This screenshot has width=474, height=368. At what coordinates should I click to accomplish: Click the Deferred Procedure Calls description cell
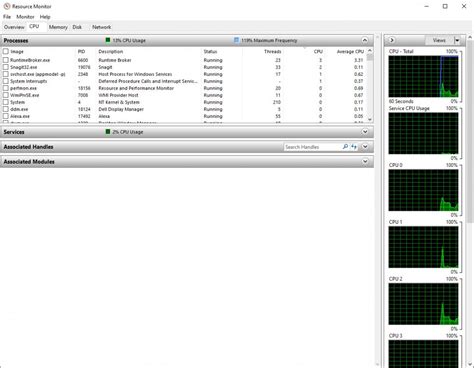coord(148,81)
